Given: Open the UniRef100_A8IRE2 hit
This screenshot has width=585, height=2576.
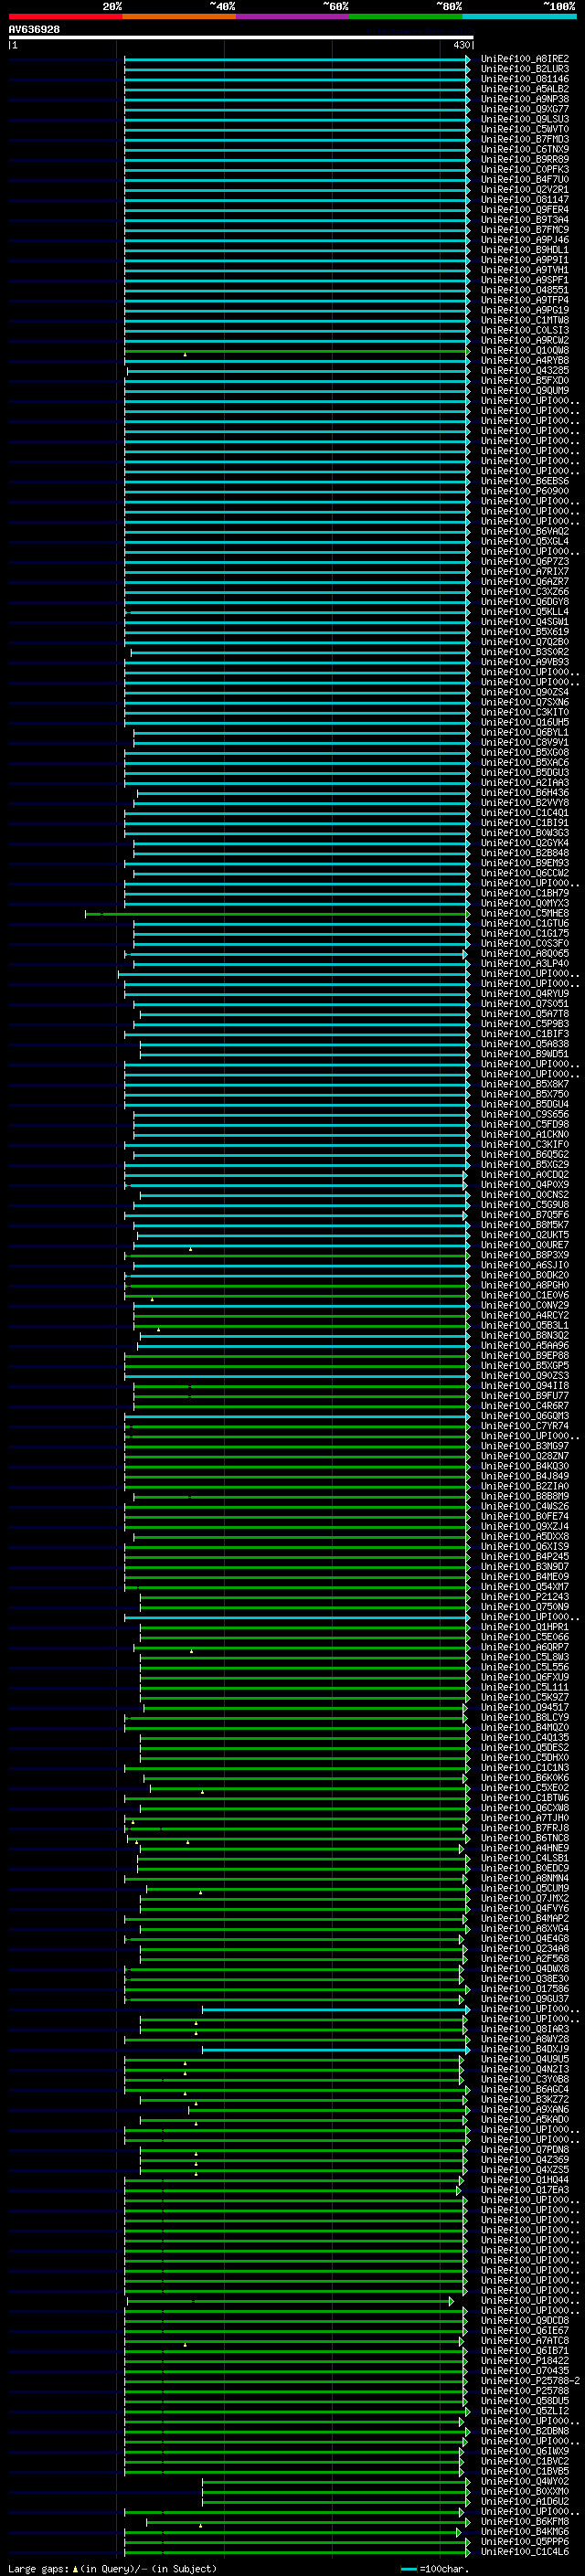Looking at the screenshot, I should coord(524,59).
